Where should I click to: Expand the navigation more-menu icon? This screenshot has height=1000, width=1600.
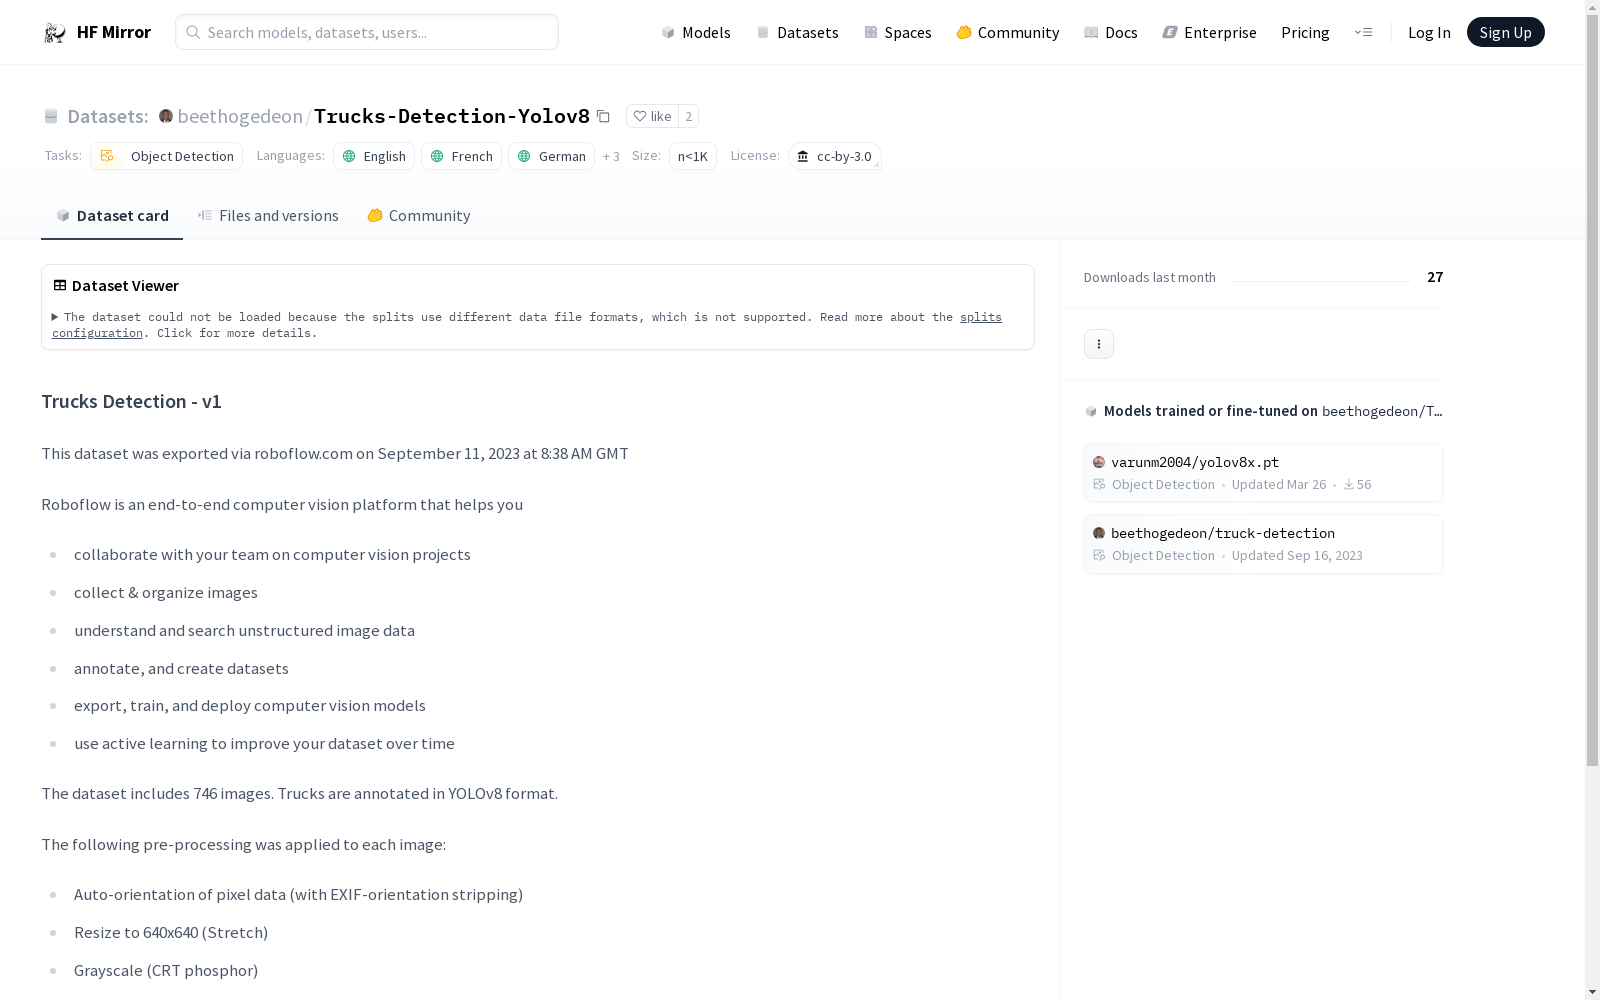1363,32
